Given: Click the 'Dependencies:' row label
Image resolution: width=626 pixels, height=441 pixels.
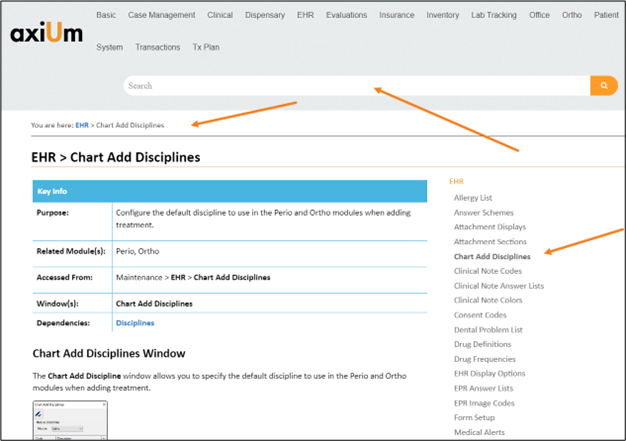Looking at the screenshot, I should tap(63, 323).
